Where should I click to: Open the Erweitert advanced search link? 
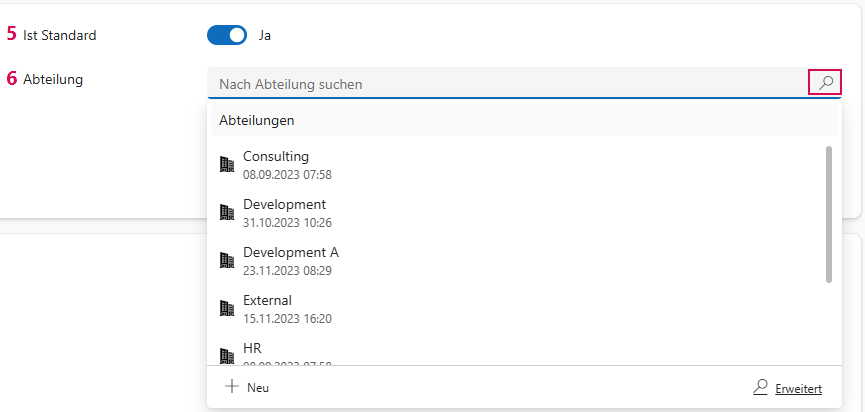pos(798,388)
